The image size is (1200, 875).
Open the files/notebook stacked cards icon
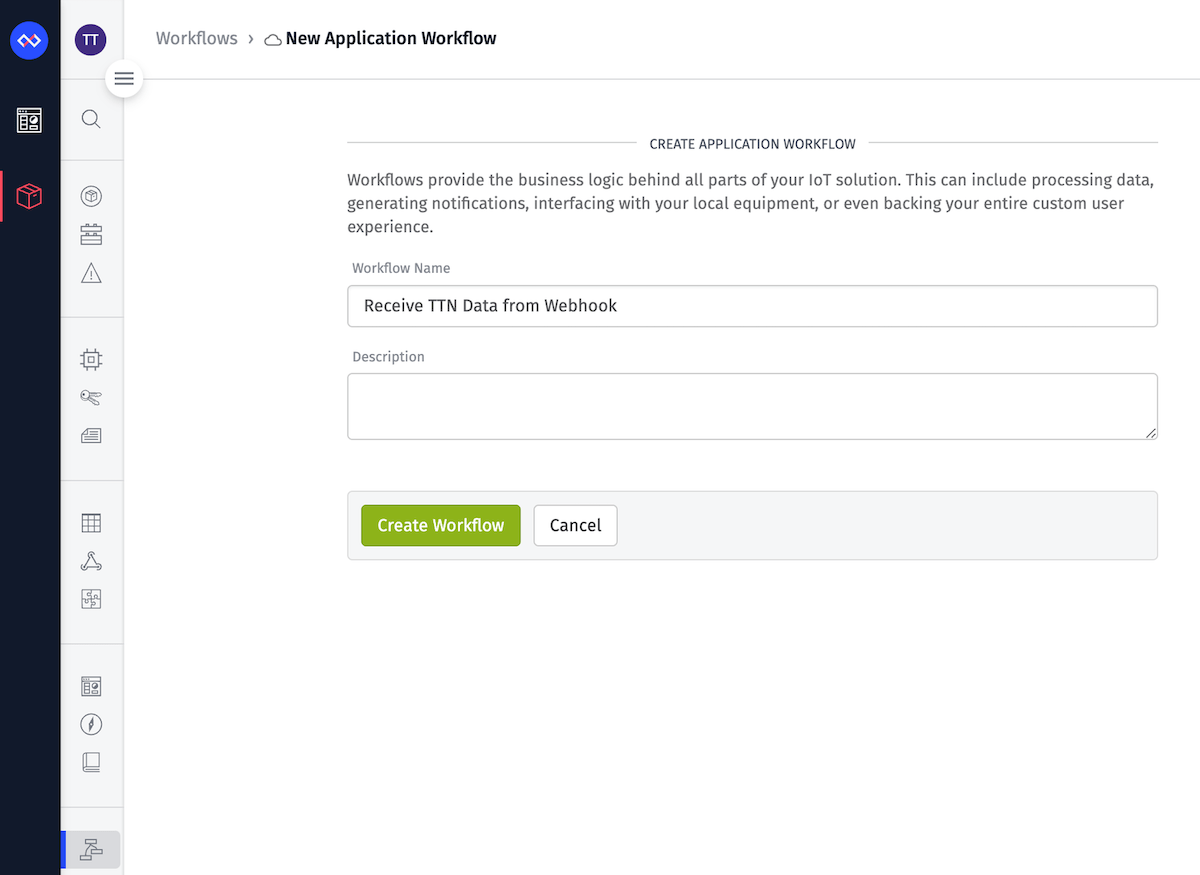point(91,436)
